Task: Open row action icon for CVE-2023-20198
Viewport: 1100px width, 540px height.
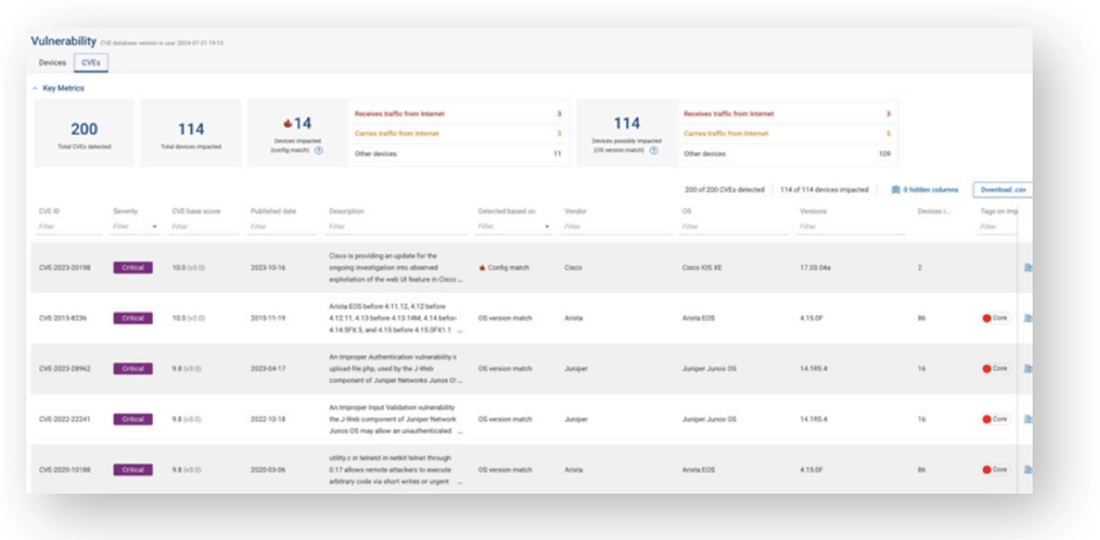Action: [1027, 268]
